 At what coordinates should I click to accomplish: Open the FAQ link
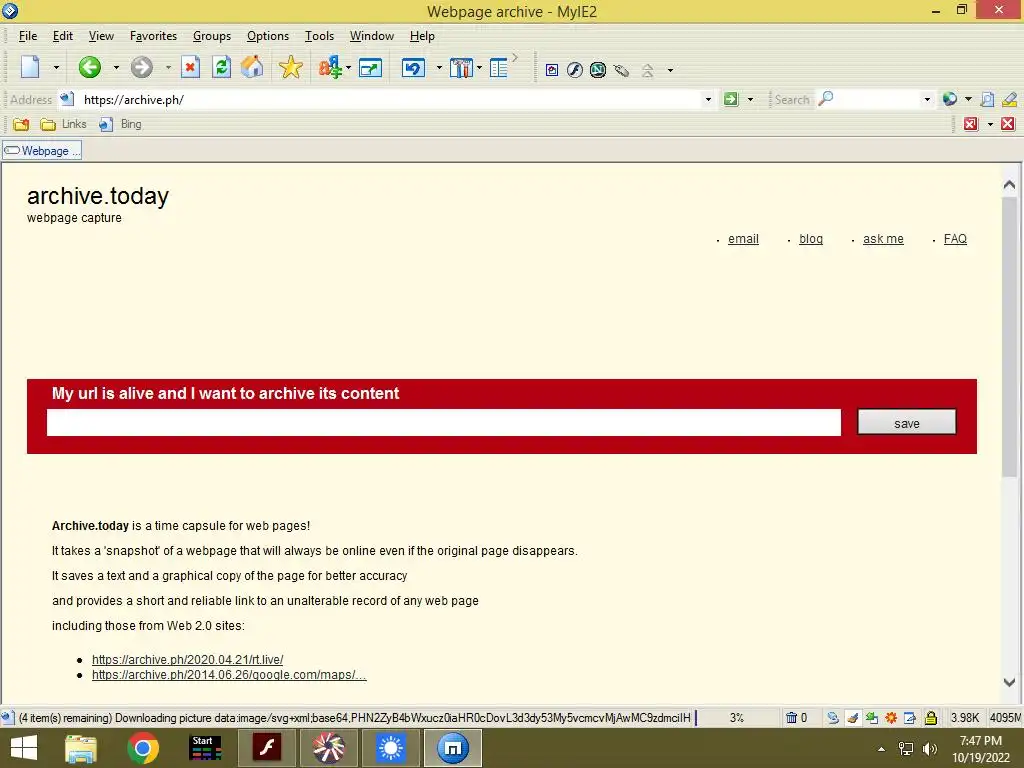point(955,239)
